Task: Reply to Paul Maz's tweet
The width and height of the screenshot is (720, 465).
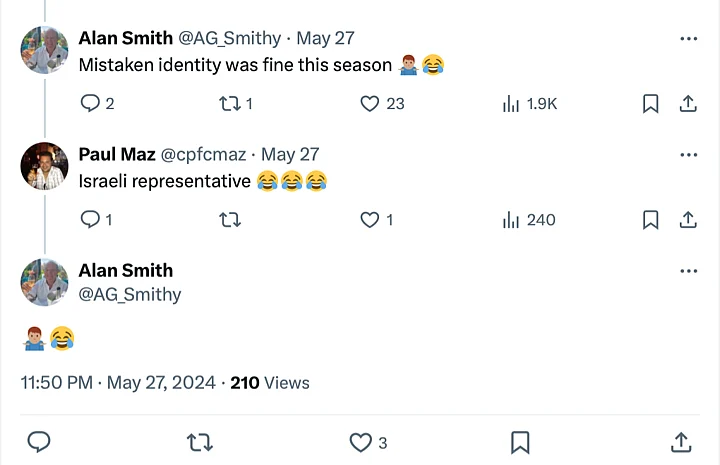Action: [90, 220]
